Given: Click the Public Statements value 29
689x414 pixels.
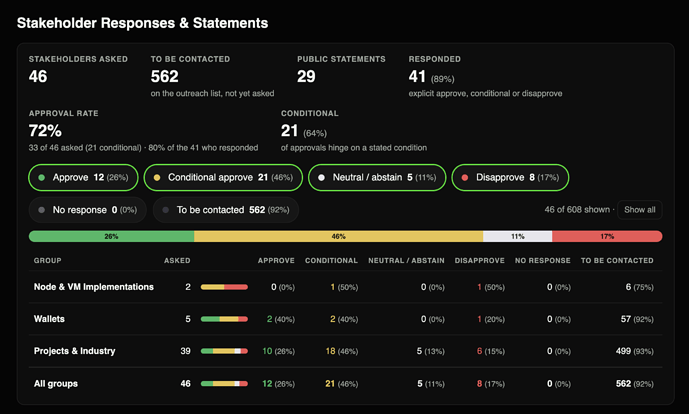Looking at the screenshot, I should click(306, 76).
